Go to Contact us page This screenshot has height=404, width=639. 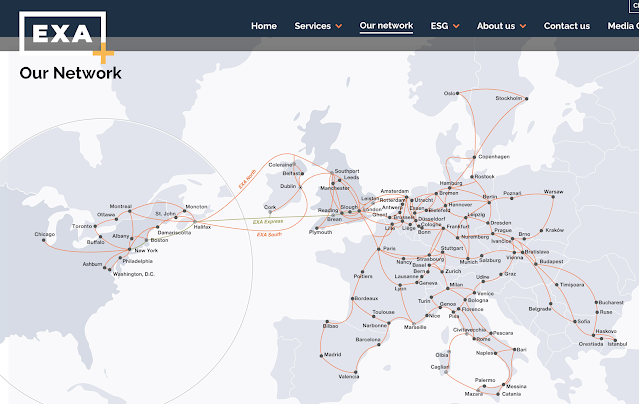[x=566, y=26]
